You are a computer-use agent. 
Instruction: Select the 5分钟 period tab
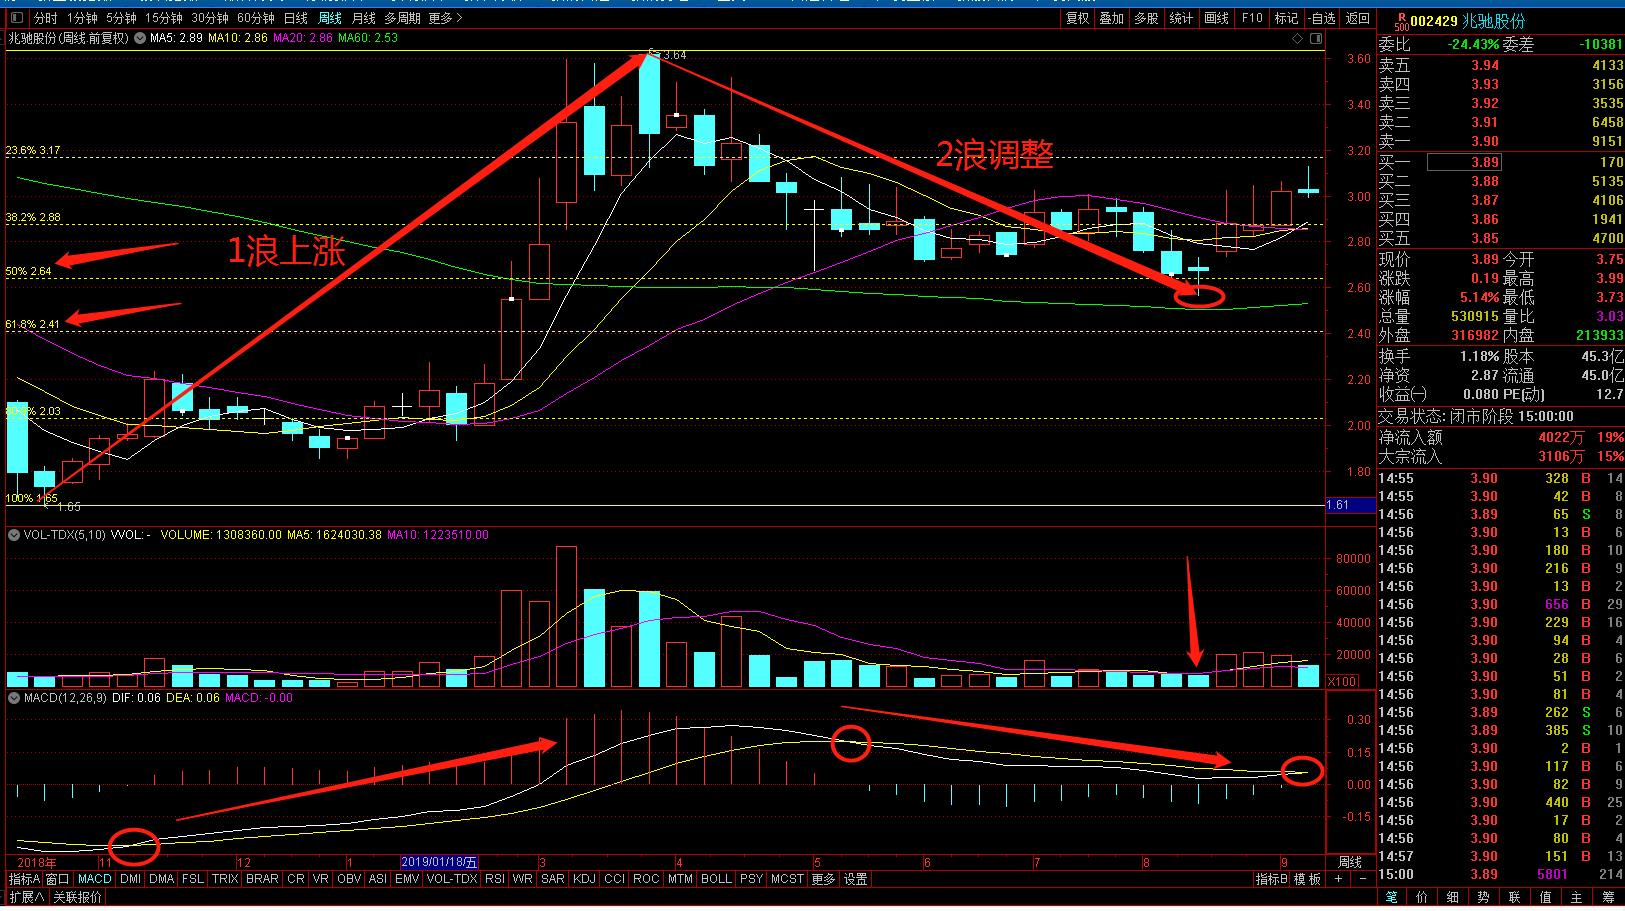121,18
